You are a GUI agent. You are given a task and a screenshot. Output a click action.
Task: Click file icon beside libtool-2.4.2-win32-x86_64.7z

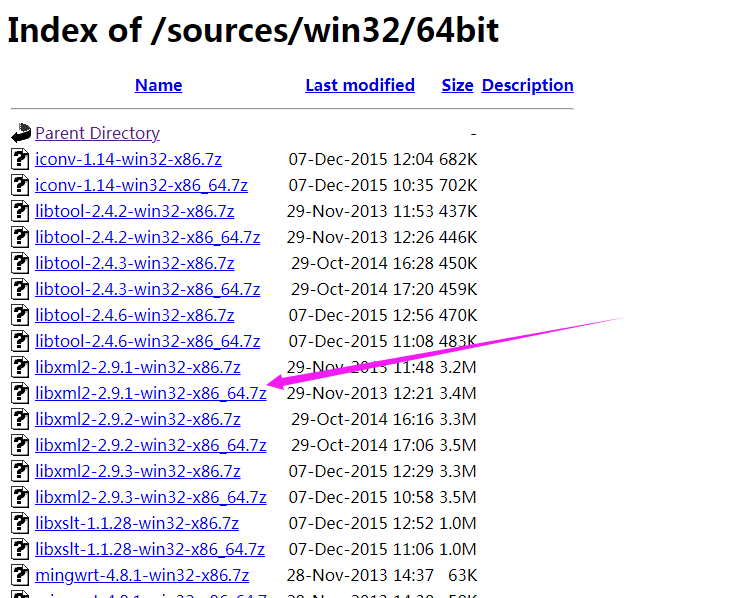[20, 237]
